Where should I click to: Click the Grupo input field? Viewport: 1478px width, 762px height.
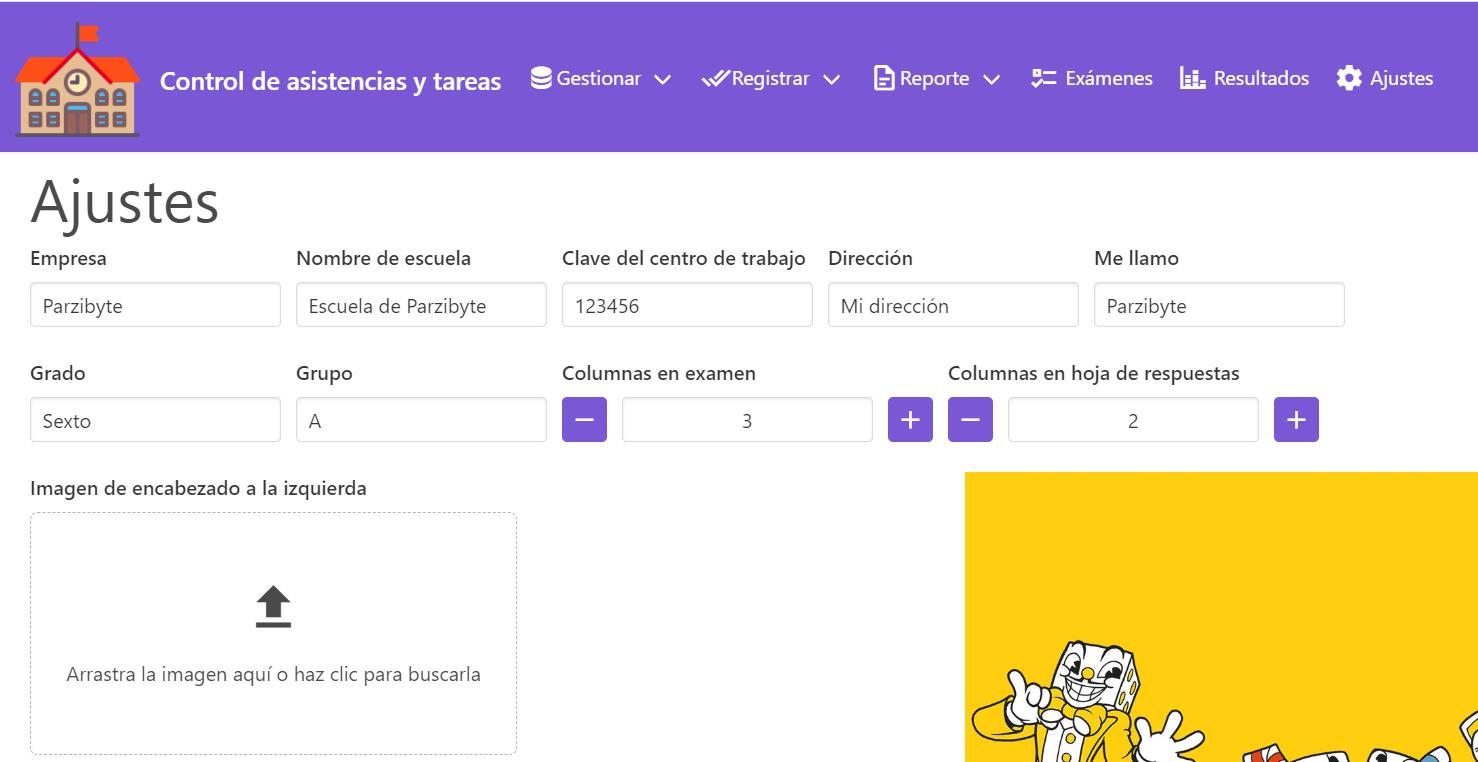pyautogui.click(x=421, y=420)
